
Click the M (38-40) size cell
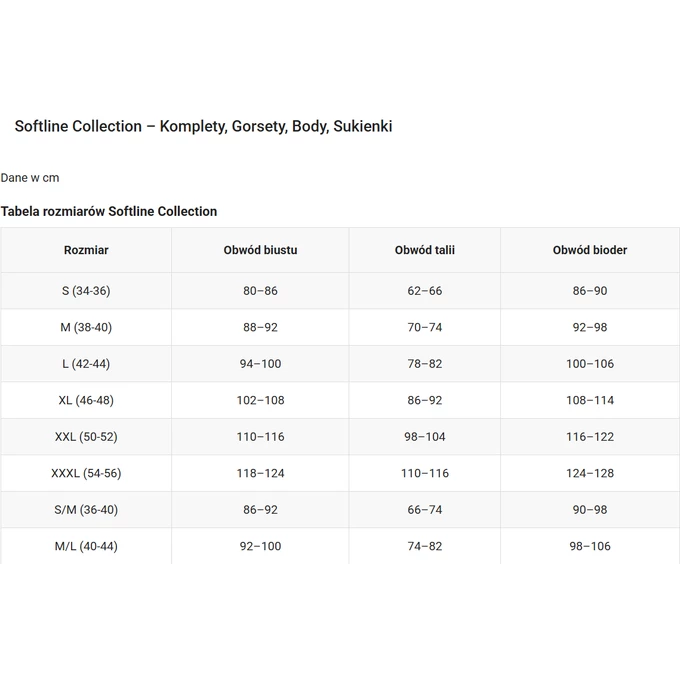[x=86, y=327]
